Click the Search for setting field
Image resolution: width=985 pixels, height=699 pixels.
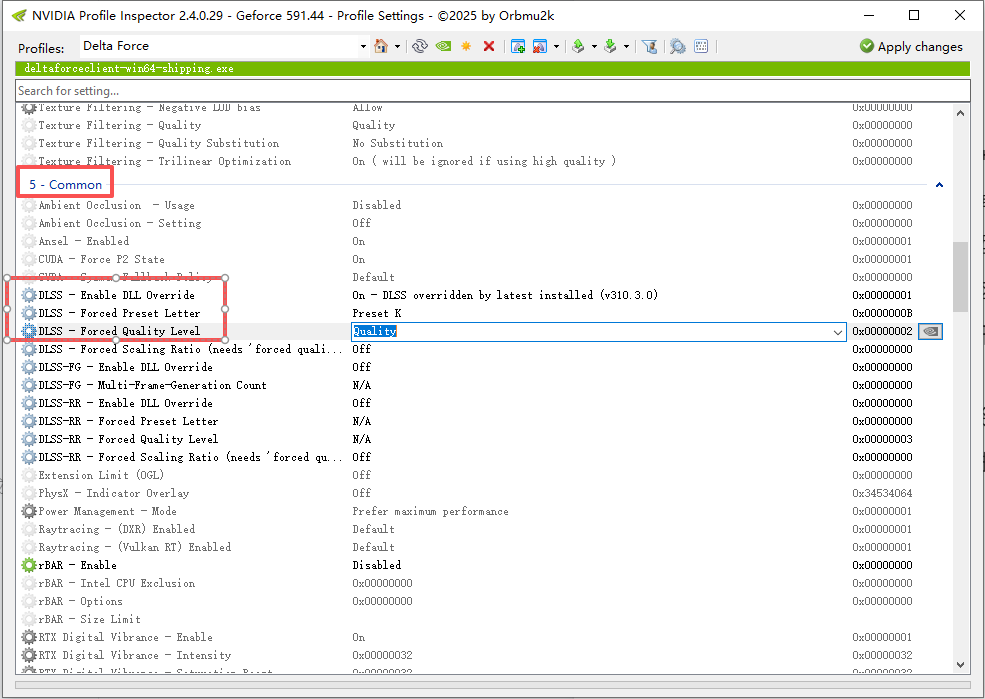(492, 91)
